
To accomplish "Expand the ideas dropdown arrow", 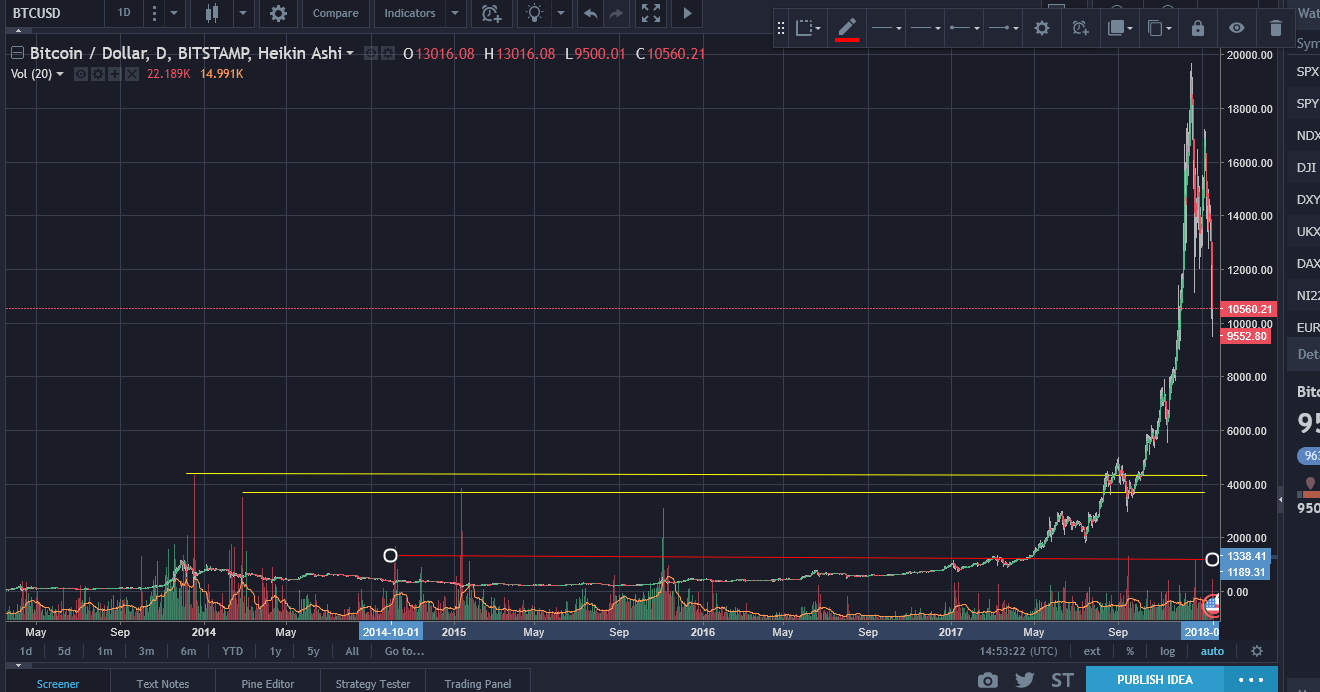I will (x=561, y=13).
